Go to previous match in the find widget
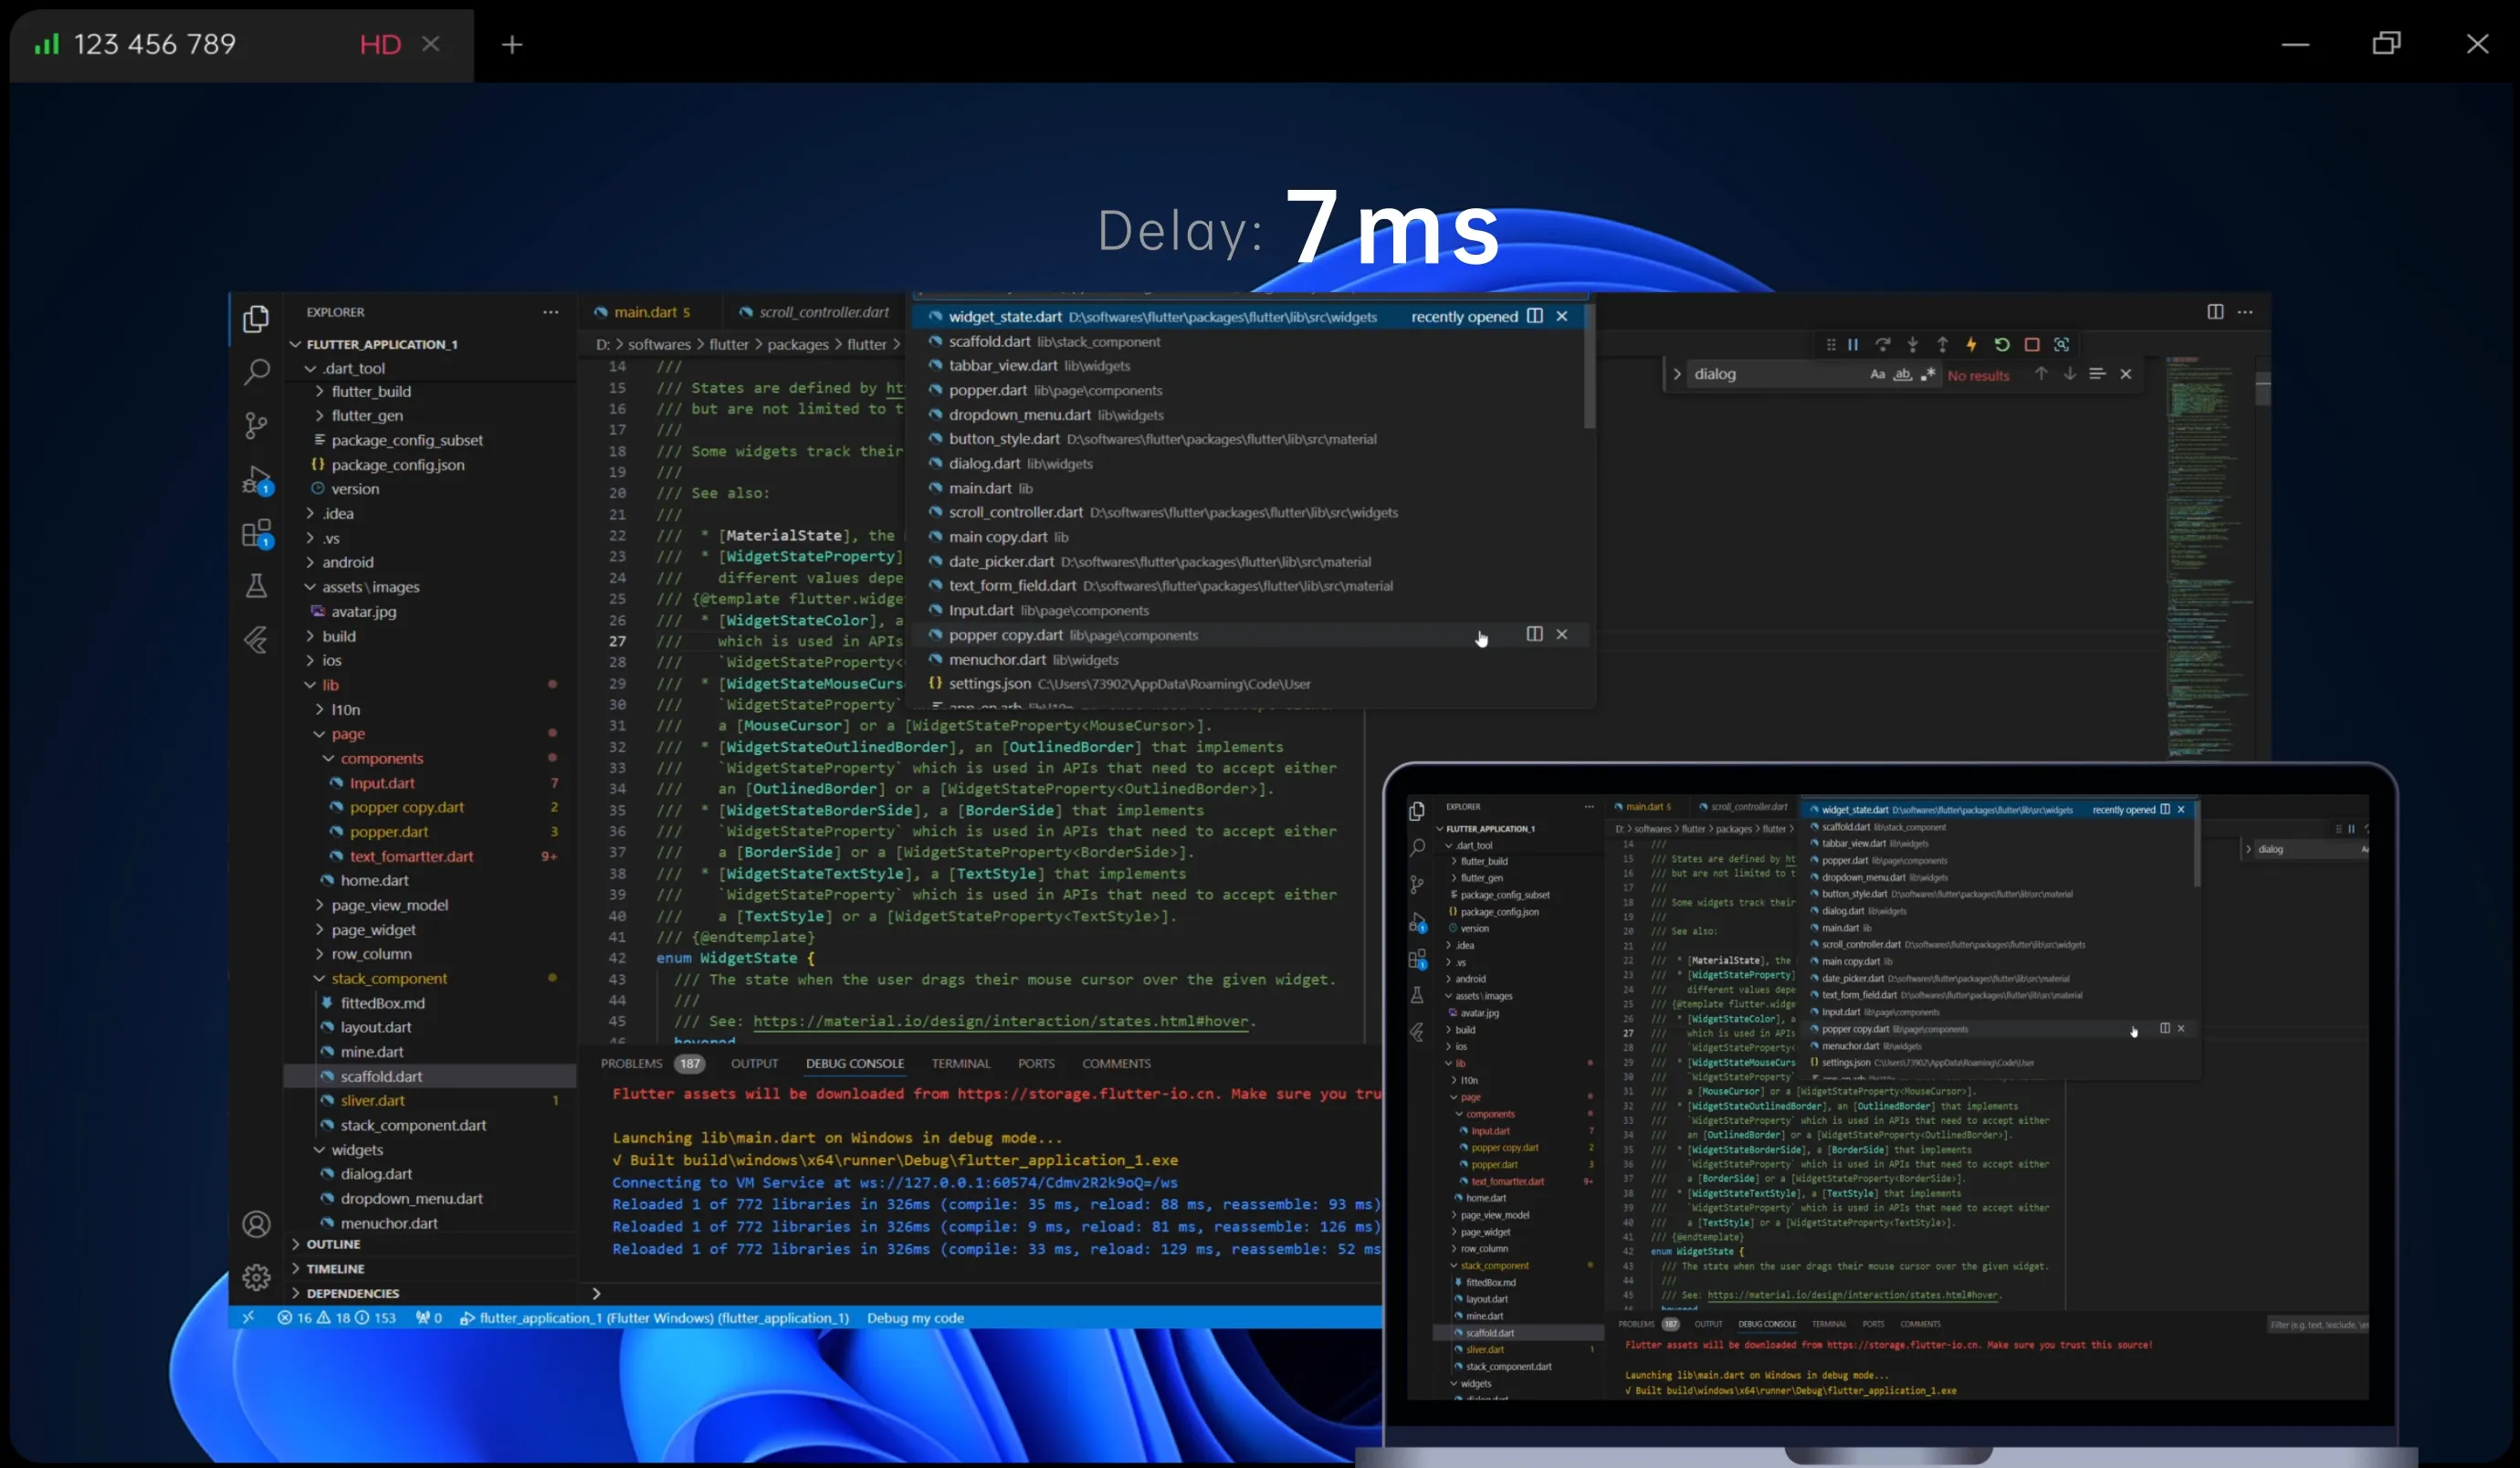 (x=2041, y=374)
